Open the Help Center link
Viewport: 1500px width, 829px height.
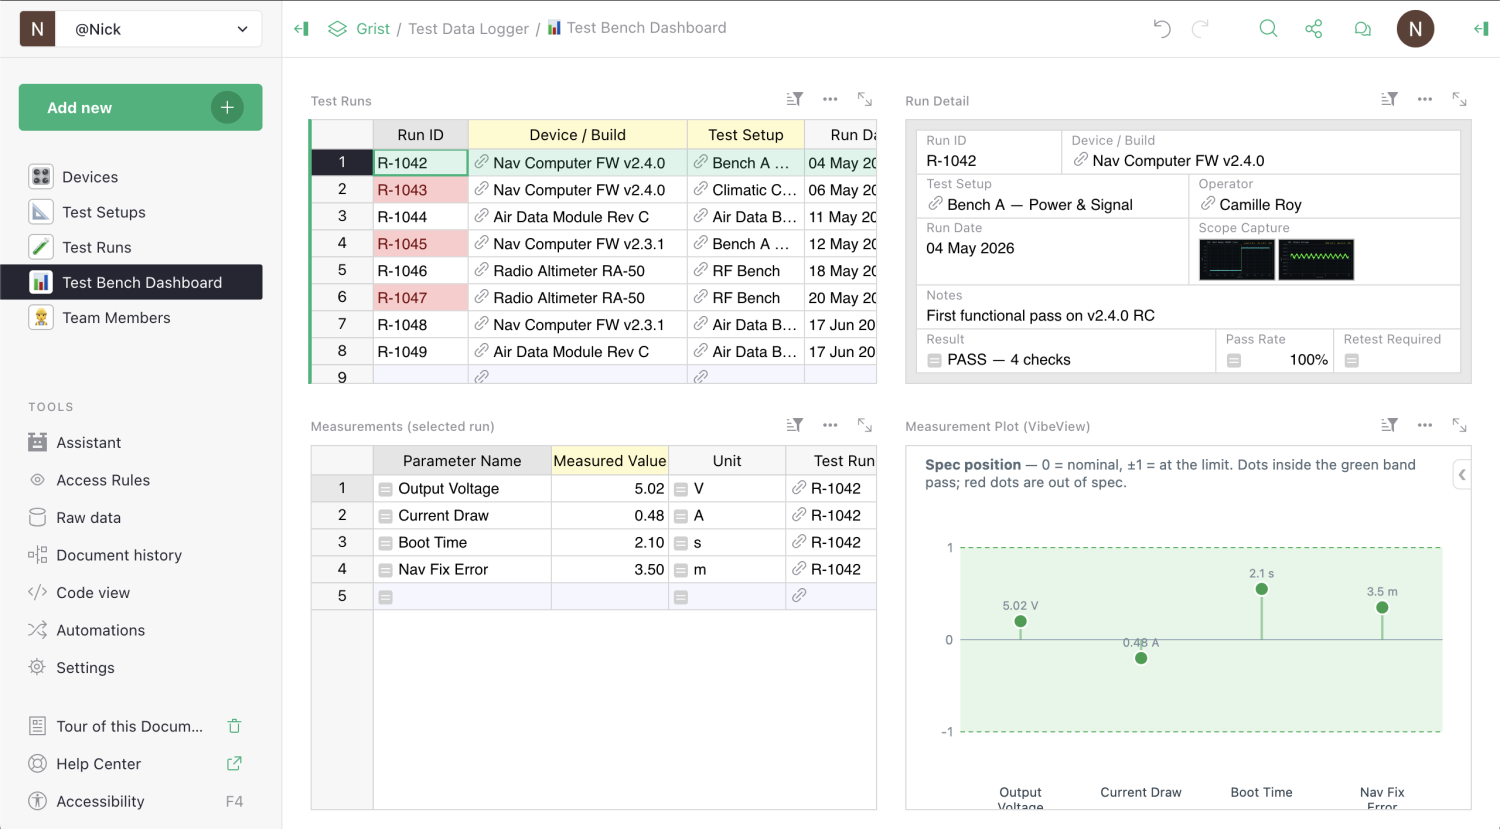point(98,763)
